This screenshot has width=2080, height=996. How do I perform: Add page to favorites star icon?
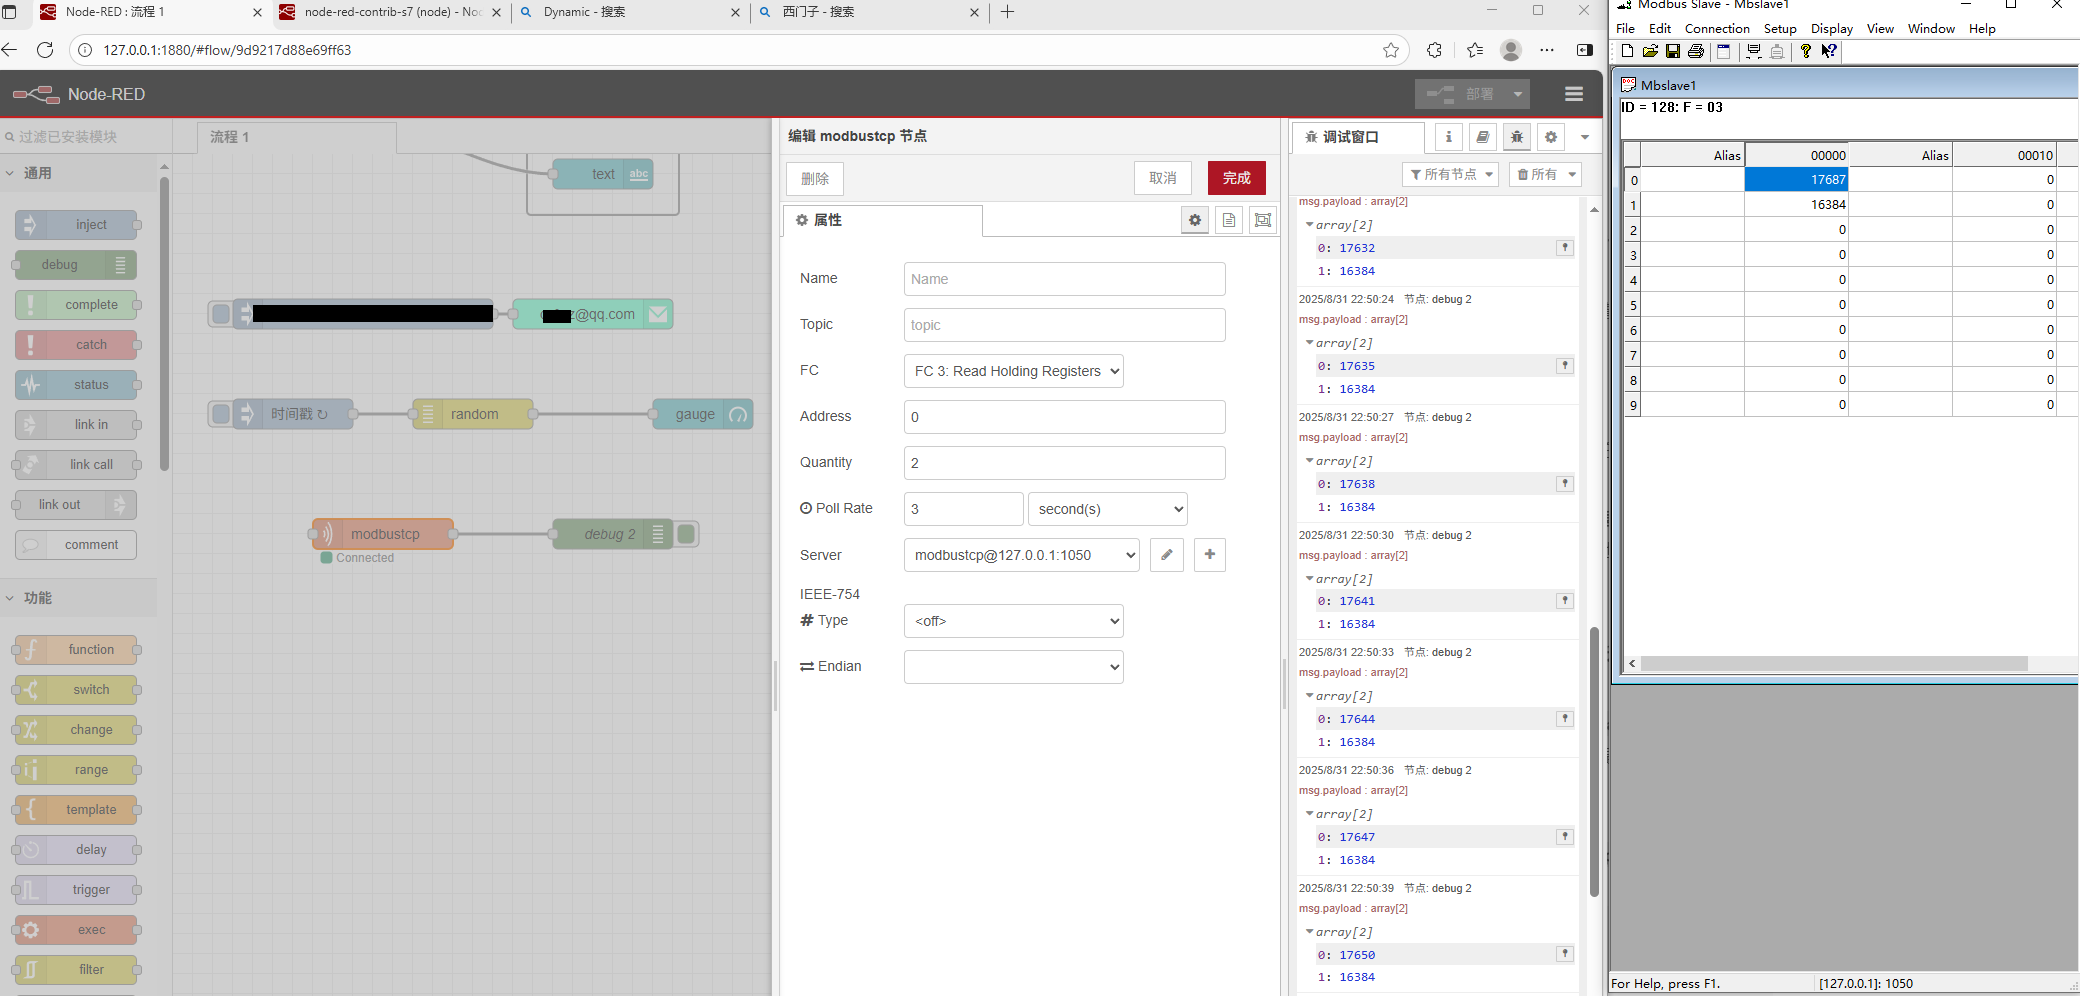[x=1391, y=50]
